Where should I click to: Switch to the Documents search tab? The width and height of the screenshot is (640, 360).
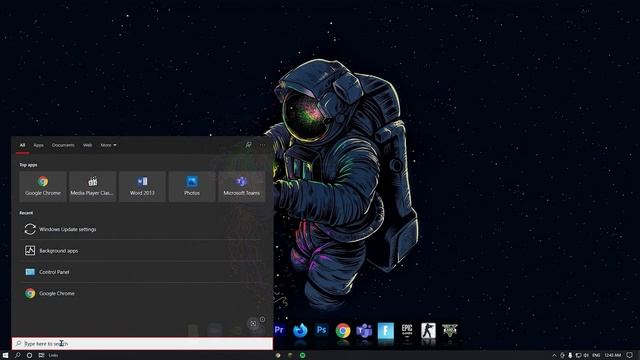click(63, 145)
